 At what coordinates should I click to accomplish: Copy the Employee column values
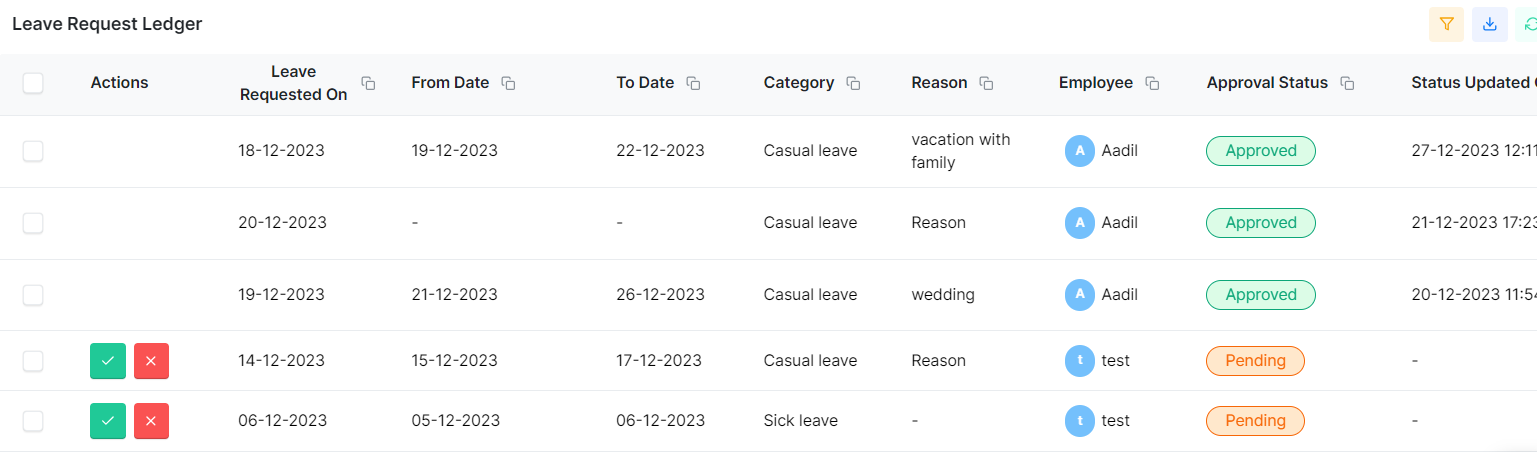[1152, 84]
